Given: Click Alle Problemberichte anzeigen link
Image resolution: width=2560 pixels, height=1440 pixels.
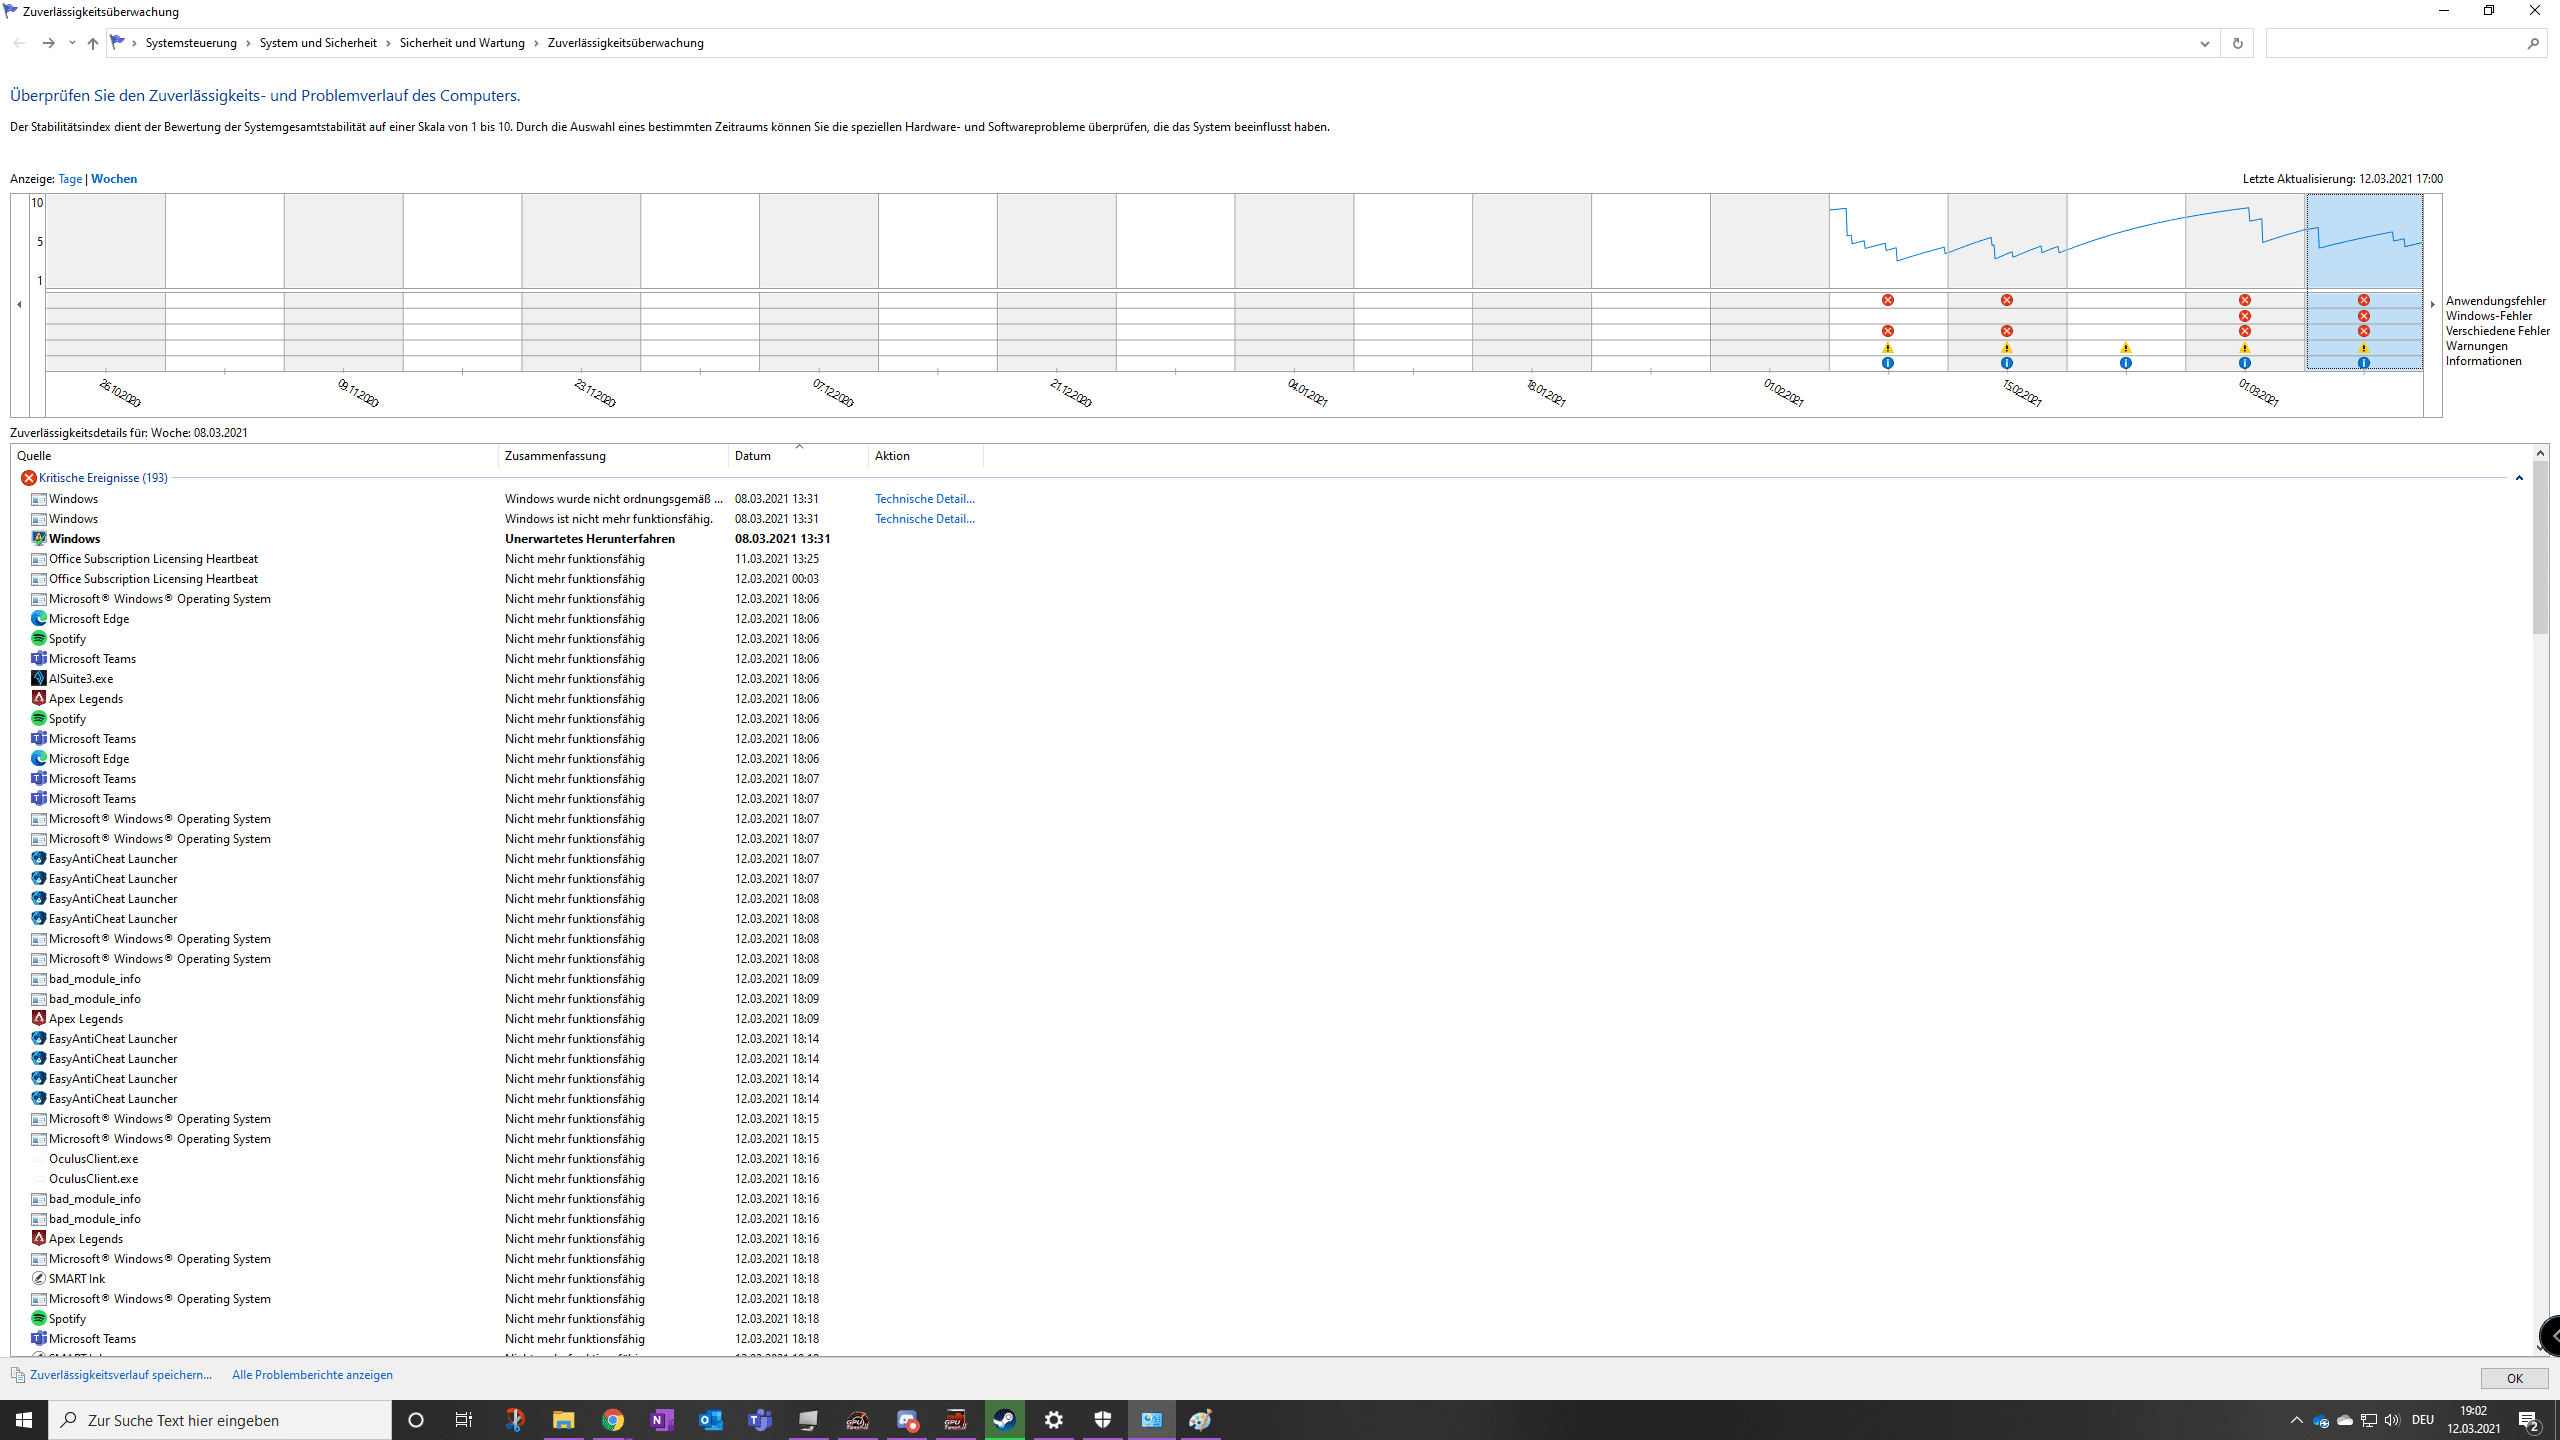Looking at the screenshot, I should 312,1375.
